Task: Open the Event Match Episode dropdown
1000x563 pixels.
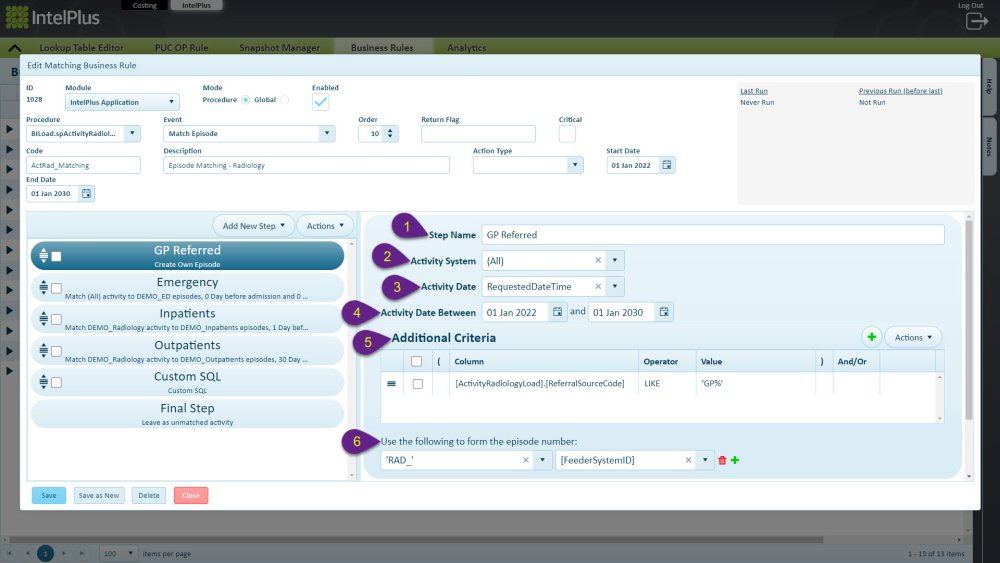Action: click(249, 133)
